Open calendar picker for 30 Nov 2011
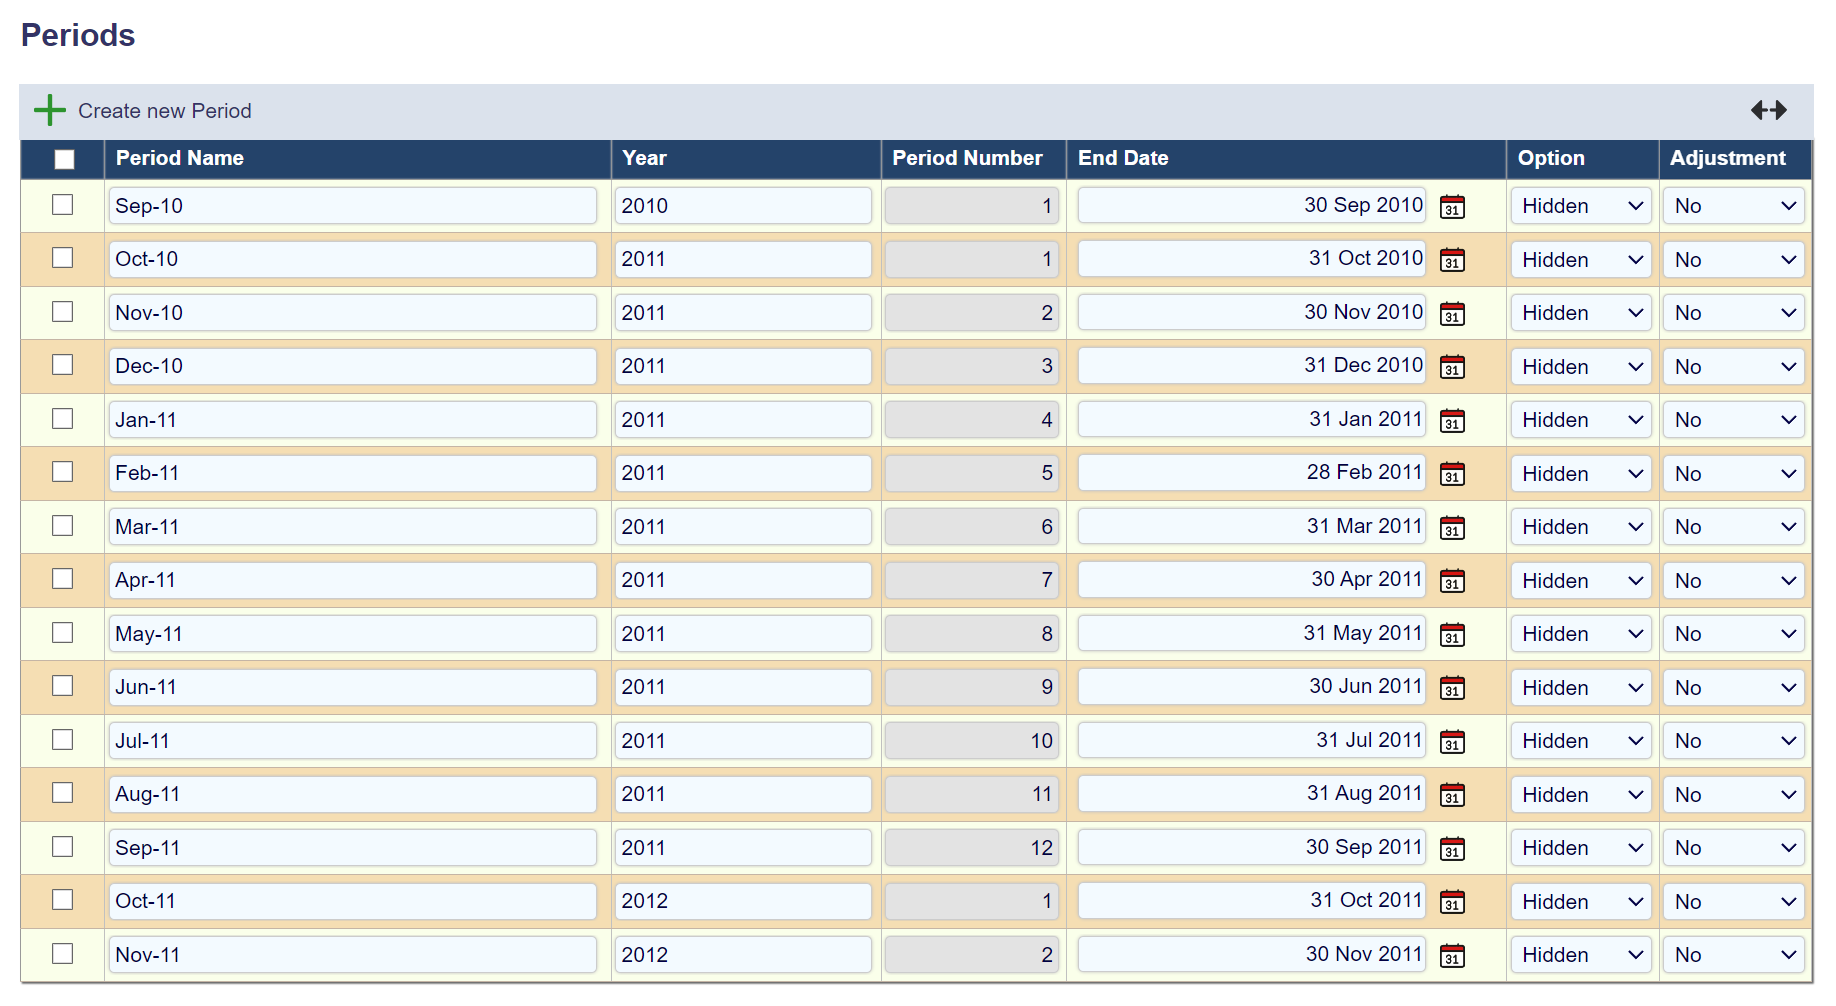1836x1006 pixels. (x=1452, y=956)
